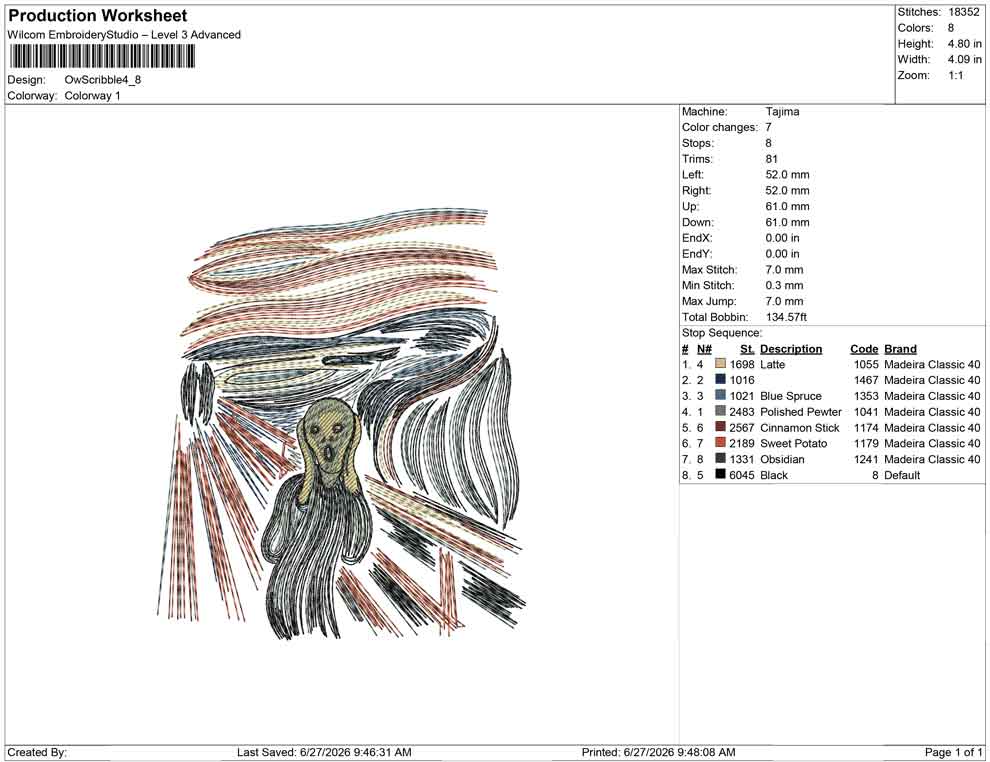Click the Obsidian description text
Screen dimensions: 990x762
(782, 459)
